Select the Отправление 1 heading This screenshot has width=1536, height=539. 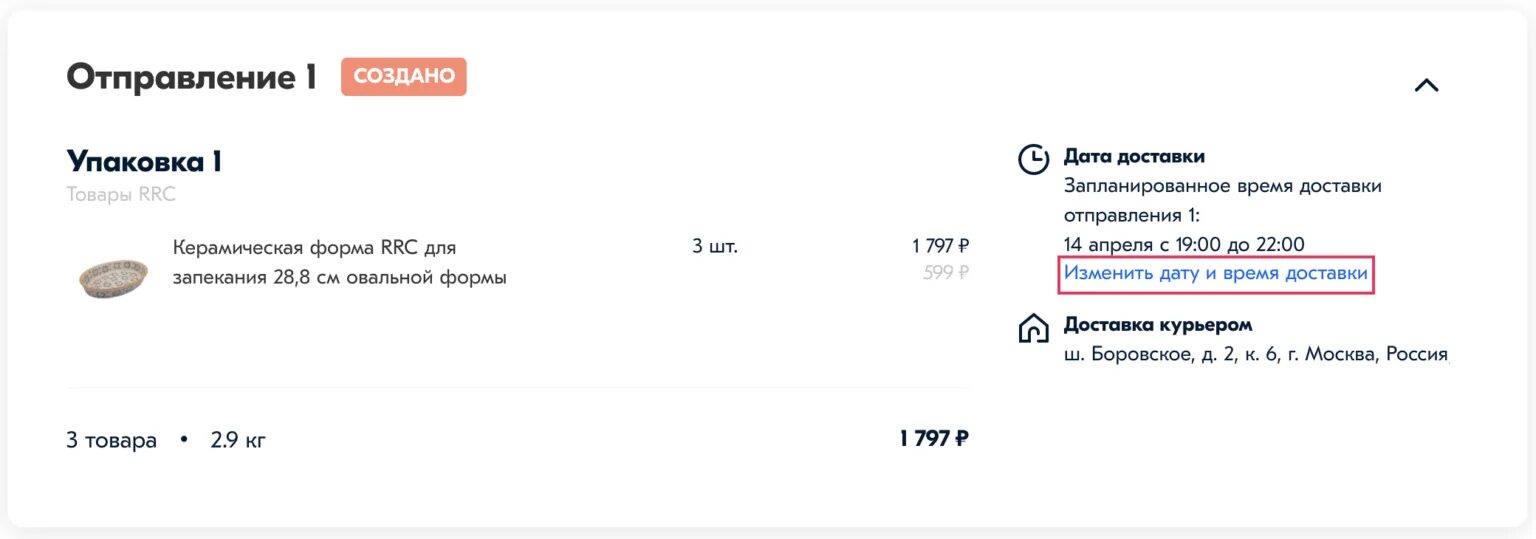coord(191,77)
